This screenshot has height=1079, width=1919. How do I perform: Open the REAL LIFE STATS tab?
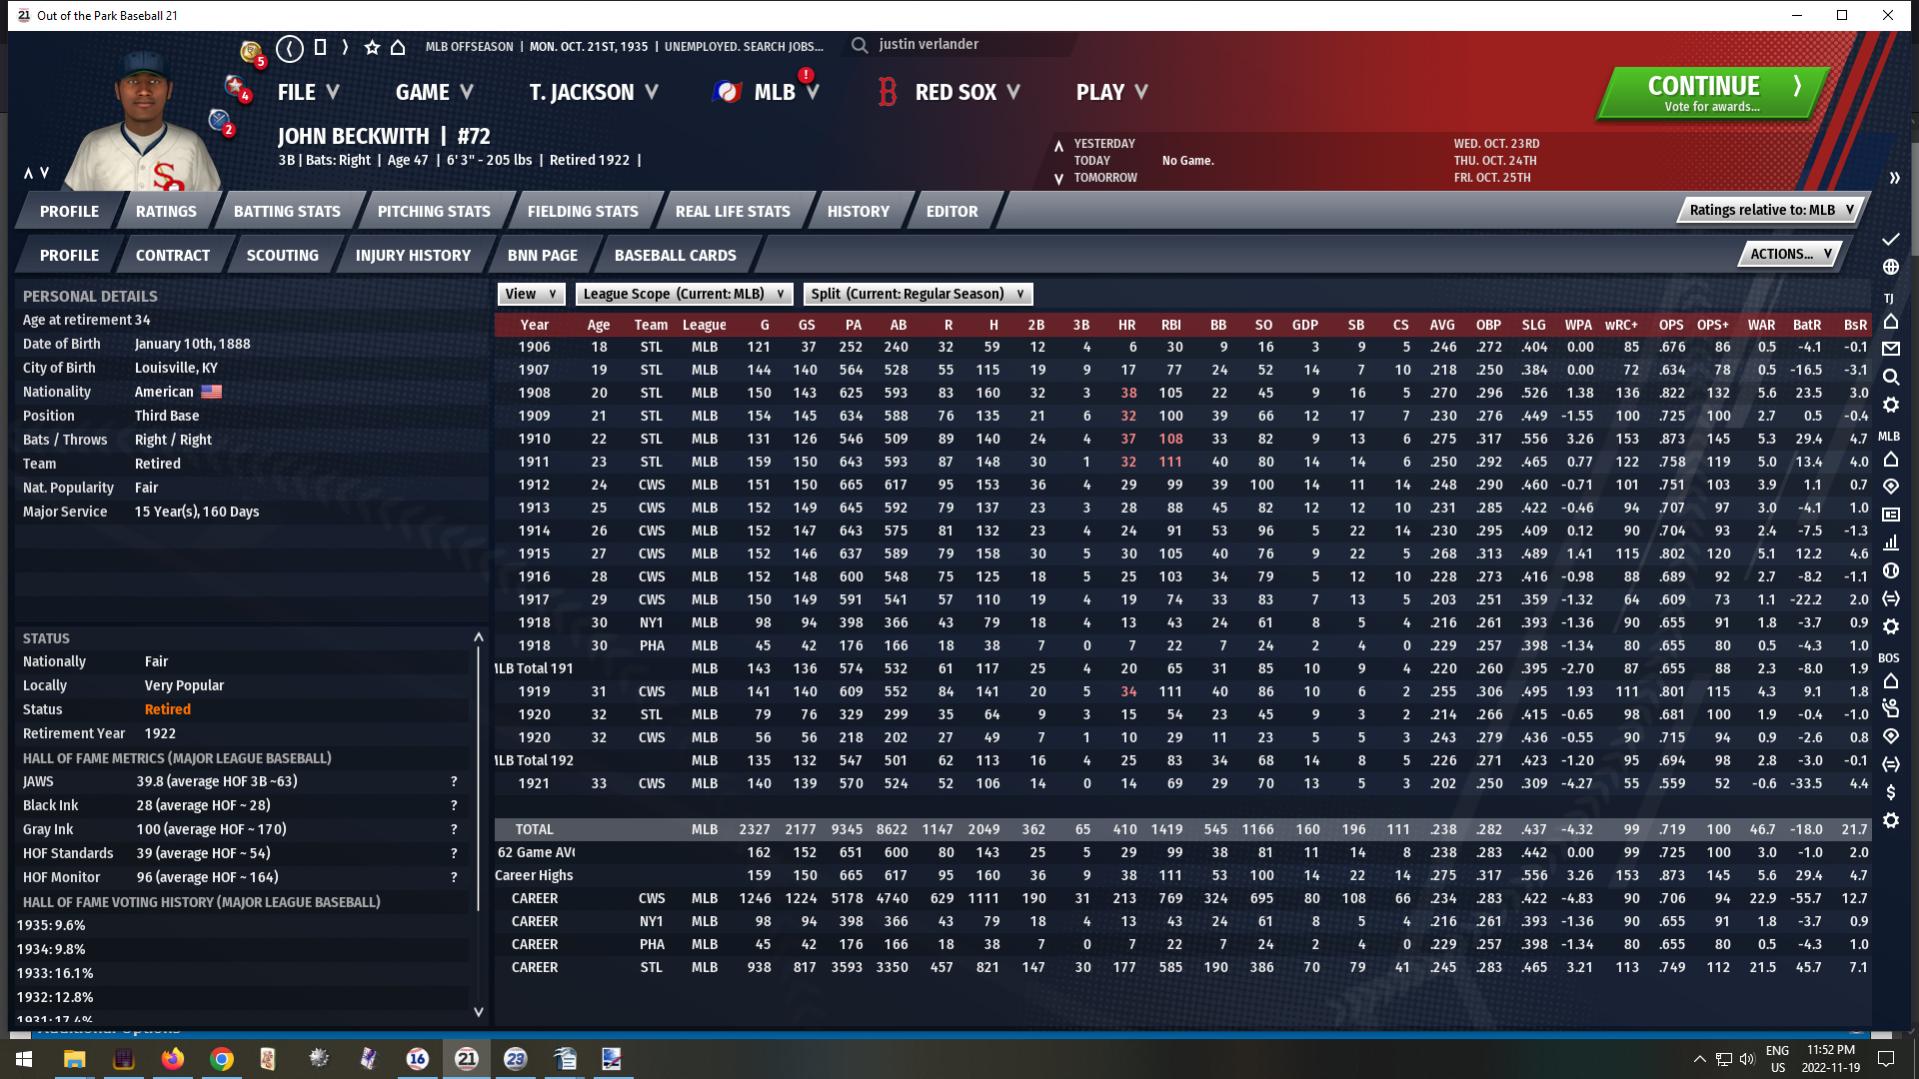point(733,211)
